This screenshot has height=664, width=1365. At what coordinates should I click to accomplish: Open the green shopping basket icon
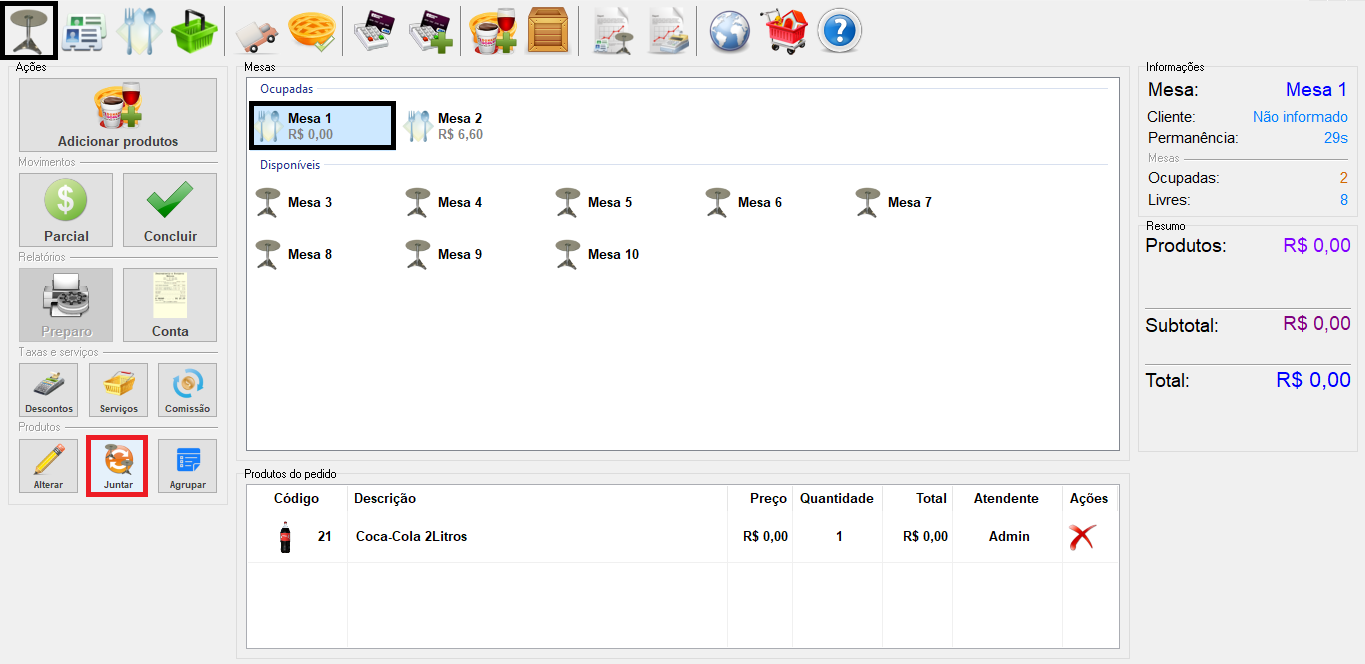pos(193,33)
